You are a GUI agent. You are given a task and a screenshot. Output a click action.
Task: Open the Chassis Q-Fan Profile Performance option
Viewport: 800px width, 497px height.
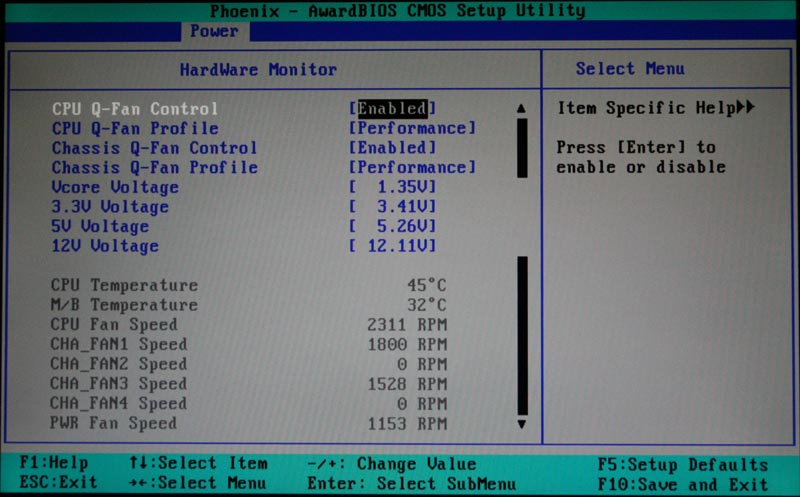click(412, 167)
